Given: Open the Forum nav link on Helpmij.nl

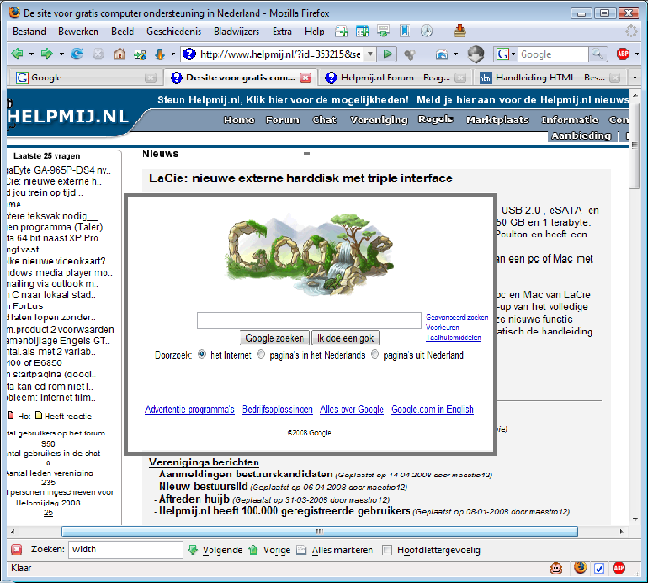Looking at the screenshot, I should pos(283,120).
